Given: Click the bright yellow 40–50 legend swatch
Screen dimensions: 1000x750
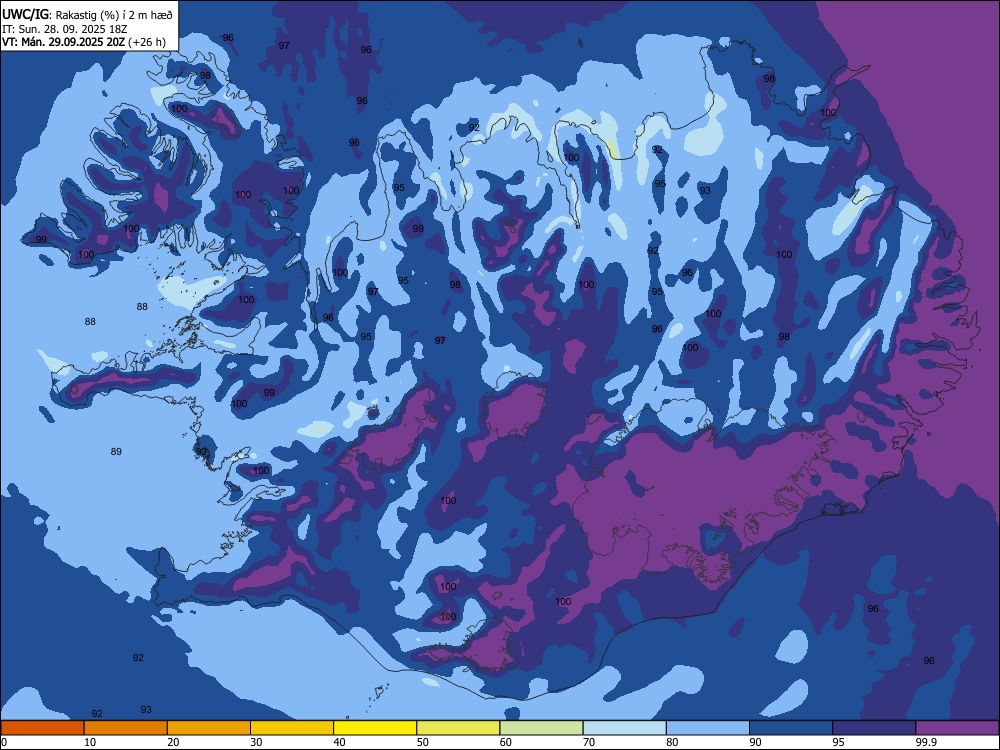Looking at the screenshot, I should click(375, 728).
